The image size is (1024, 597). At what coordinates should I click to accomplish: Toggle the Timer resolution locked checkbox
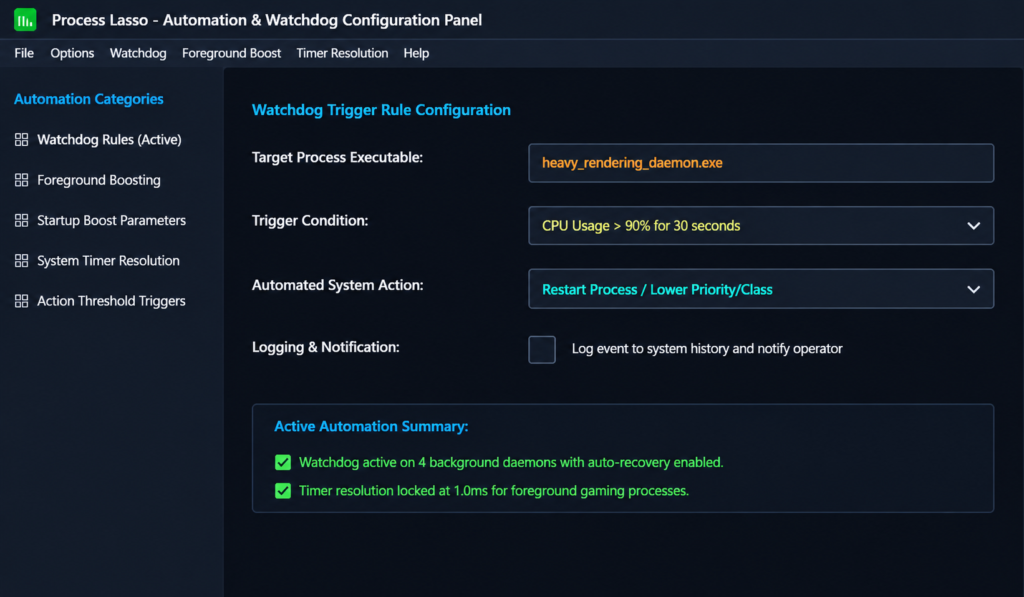(x=283, y=491)
